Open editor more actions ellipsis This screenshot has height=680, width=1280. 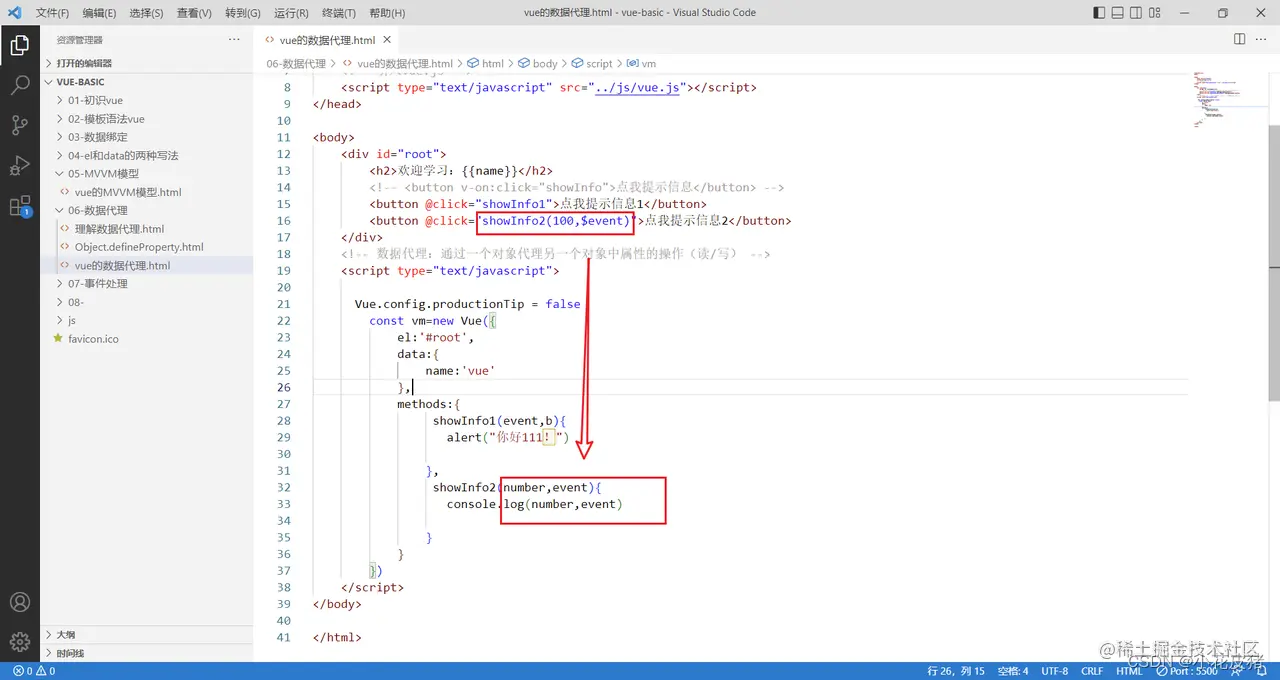click(x=1261, y=39)
